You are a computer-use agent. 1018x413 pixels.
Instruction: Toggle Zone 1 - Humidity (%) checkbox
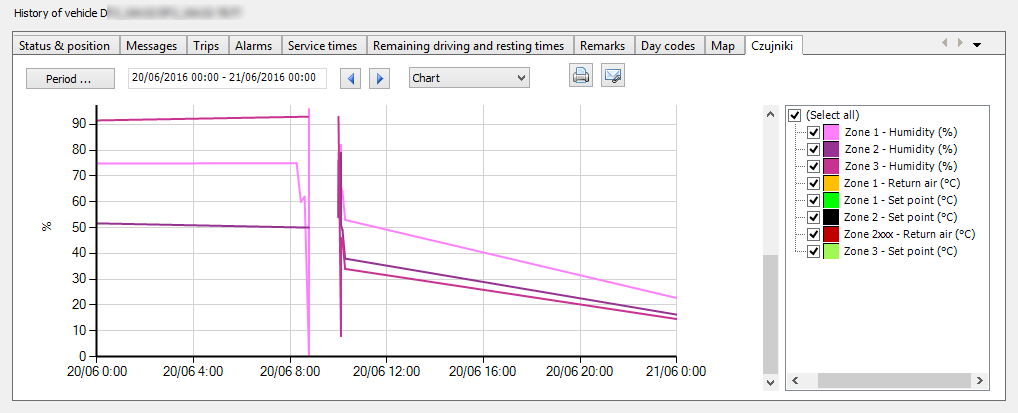(813, 132)
